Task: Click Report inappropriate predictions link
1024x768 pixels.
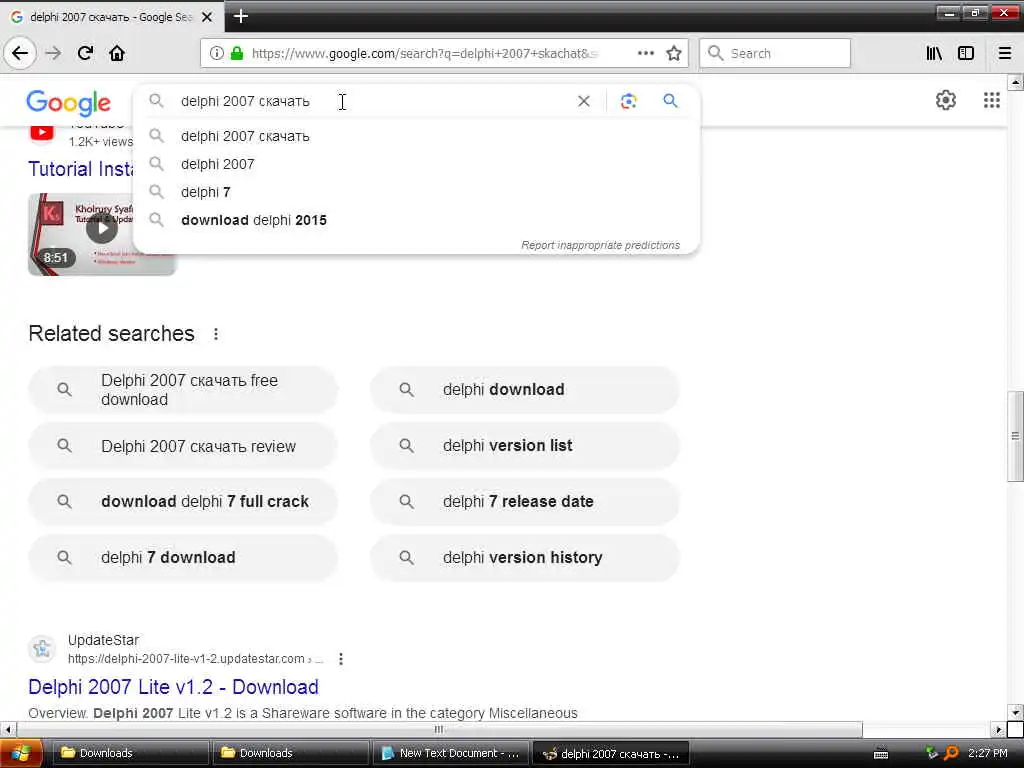Action: 600,245
